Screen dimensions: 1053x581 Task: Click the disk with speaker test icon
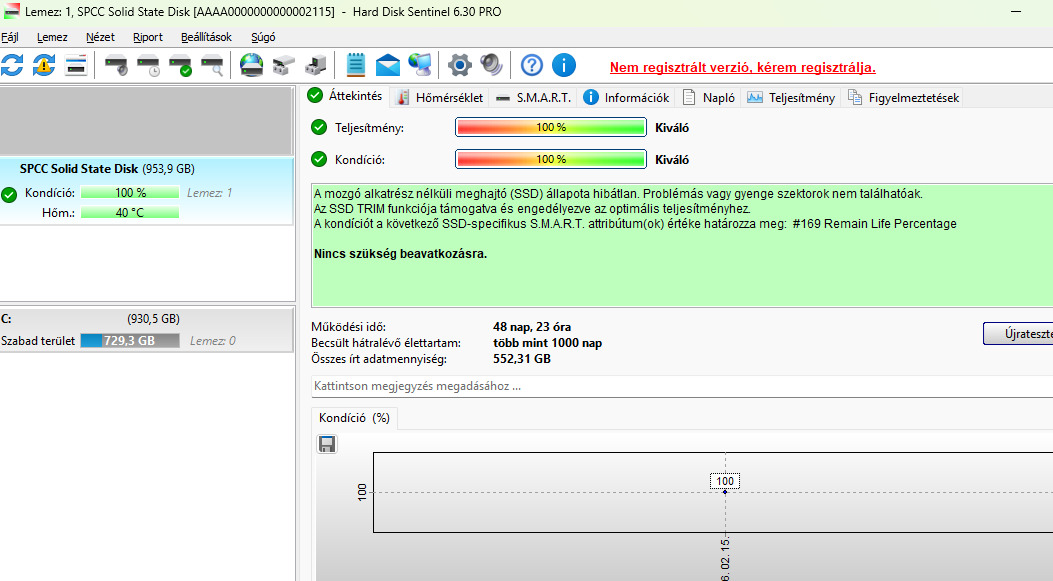click(116, 65)
